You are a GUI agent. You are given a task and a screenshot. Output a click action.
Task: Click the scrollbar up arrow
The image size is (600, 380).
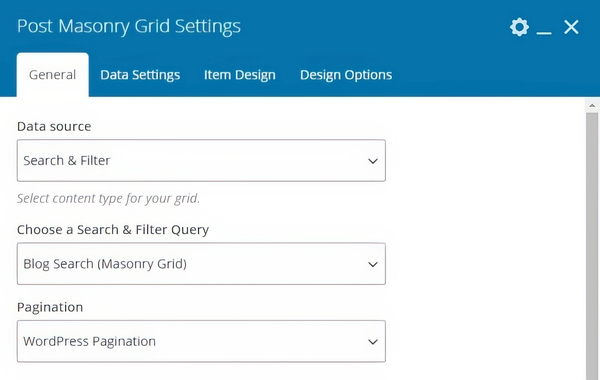click(592, 106)
